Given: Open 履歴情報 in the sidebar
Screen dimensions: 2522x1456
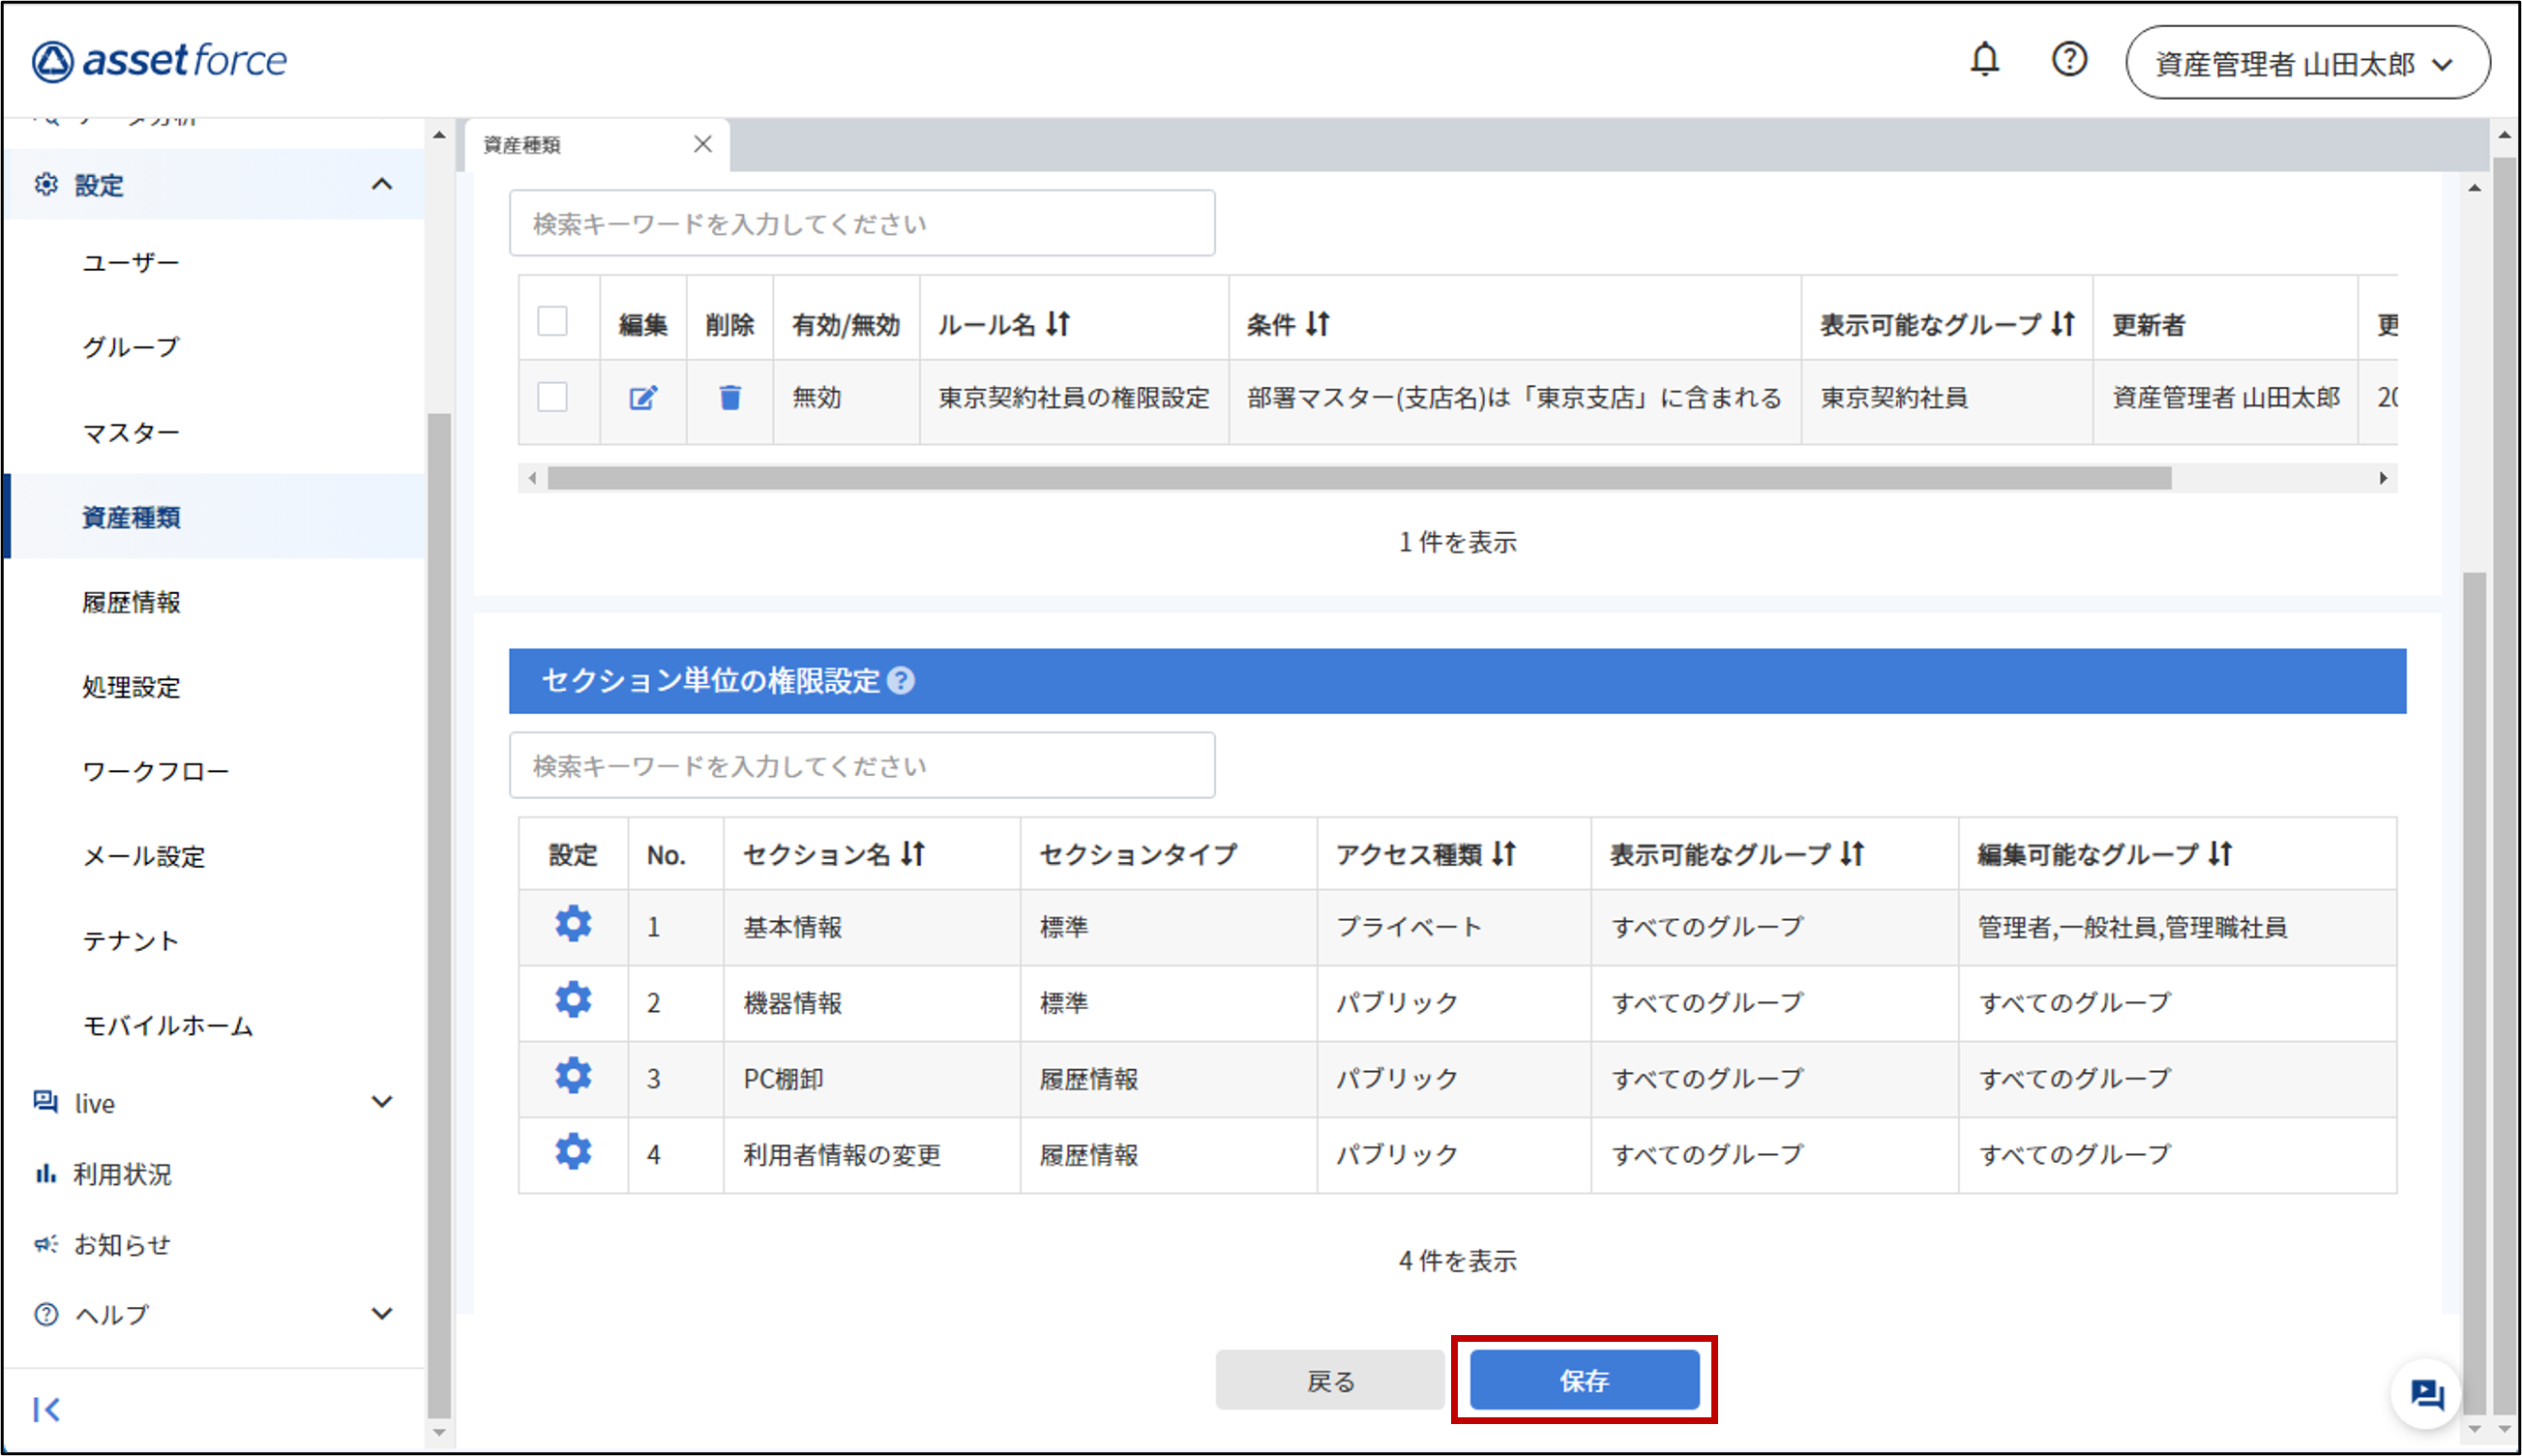Looking at the screenshot, I should coord(131,602).
